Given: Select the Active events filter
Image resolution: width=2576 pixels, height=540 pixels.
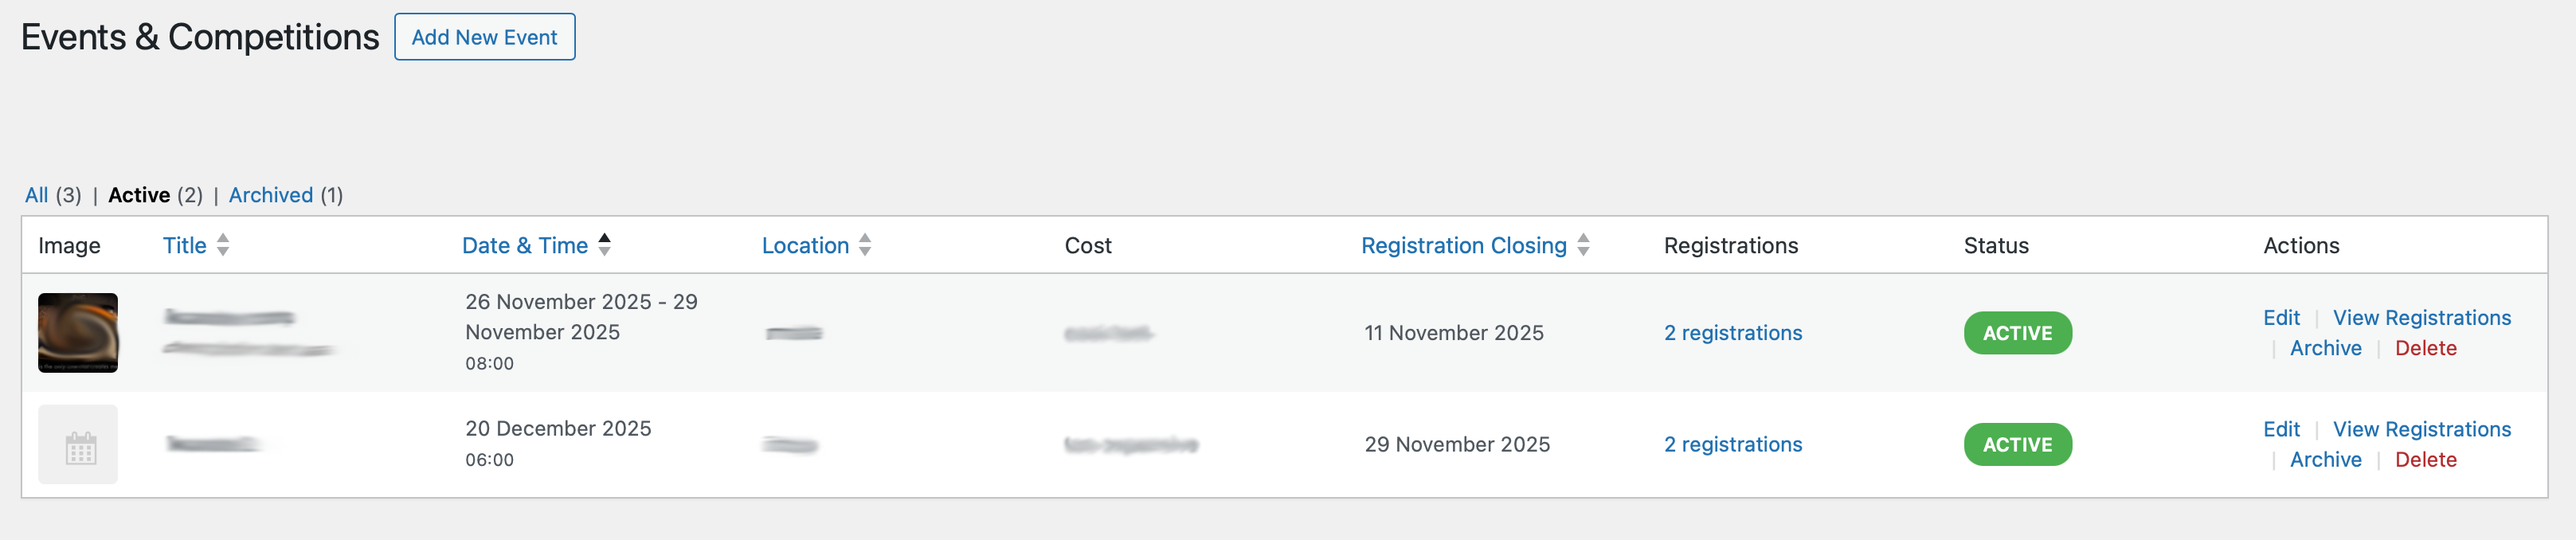Looking at the screenshot, I should 139,195.
